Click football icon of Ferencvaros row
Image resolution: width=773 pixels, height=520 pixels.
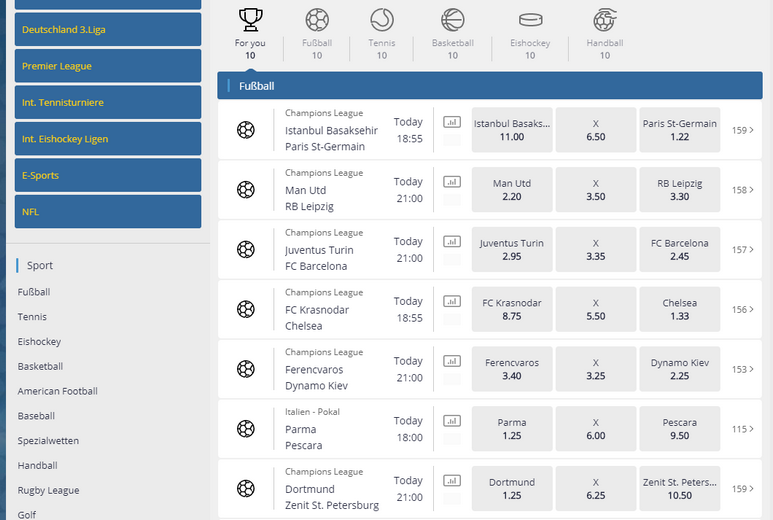tap(246, 369)
